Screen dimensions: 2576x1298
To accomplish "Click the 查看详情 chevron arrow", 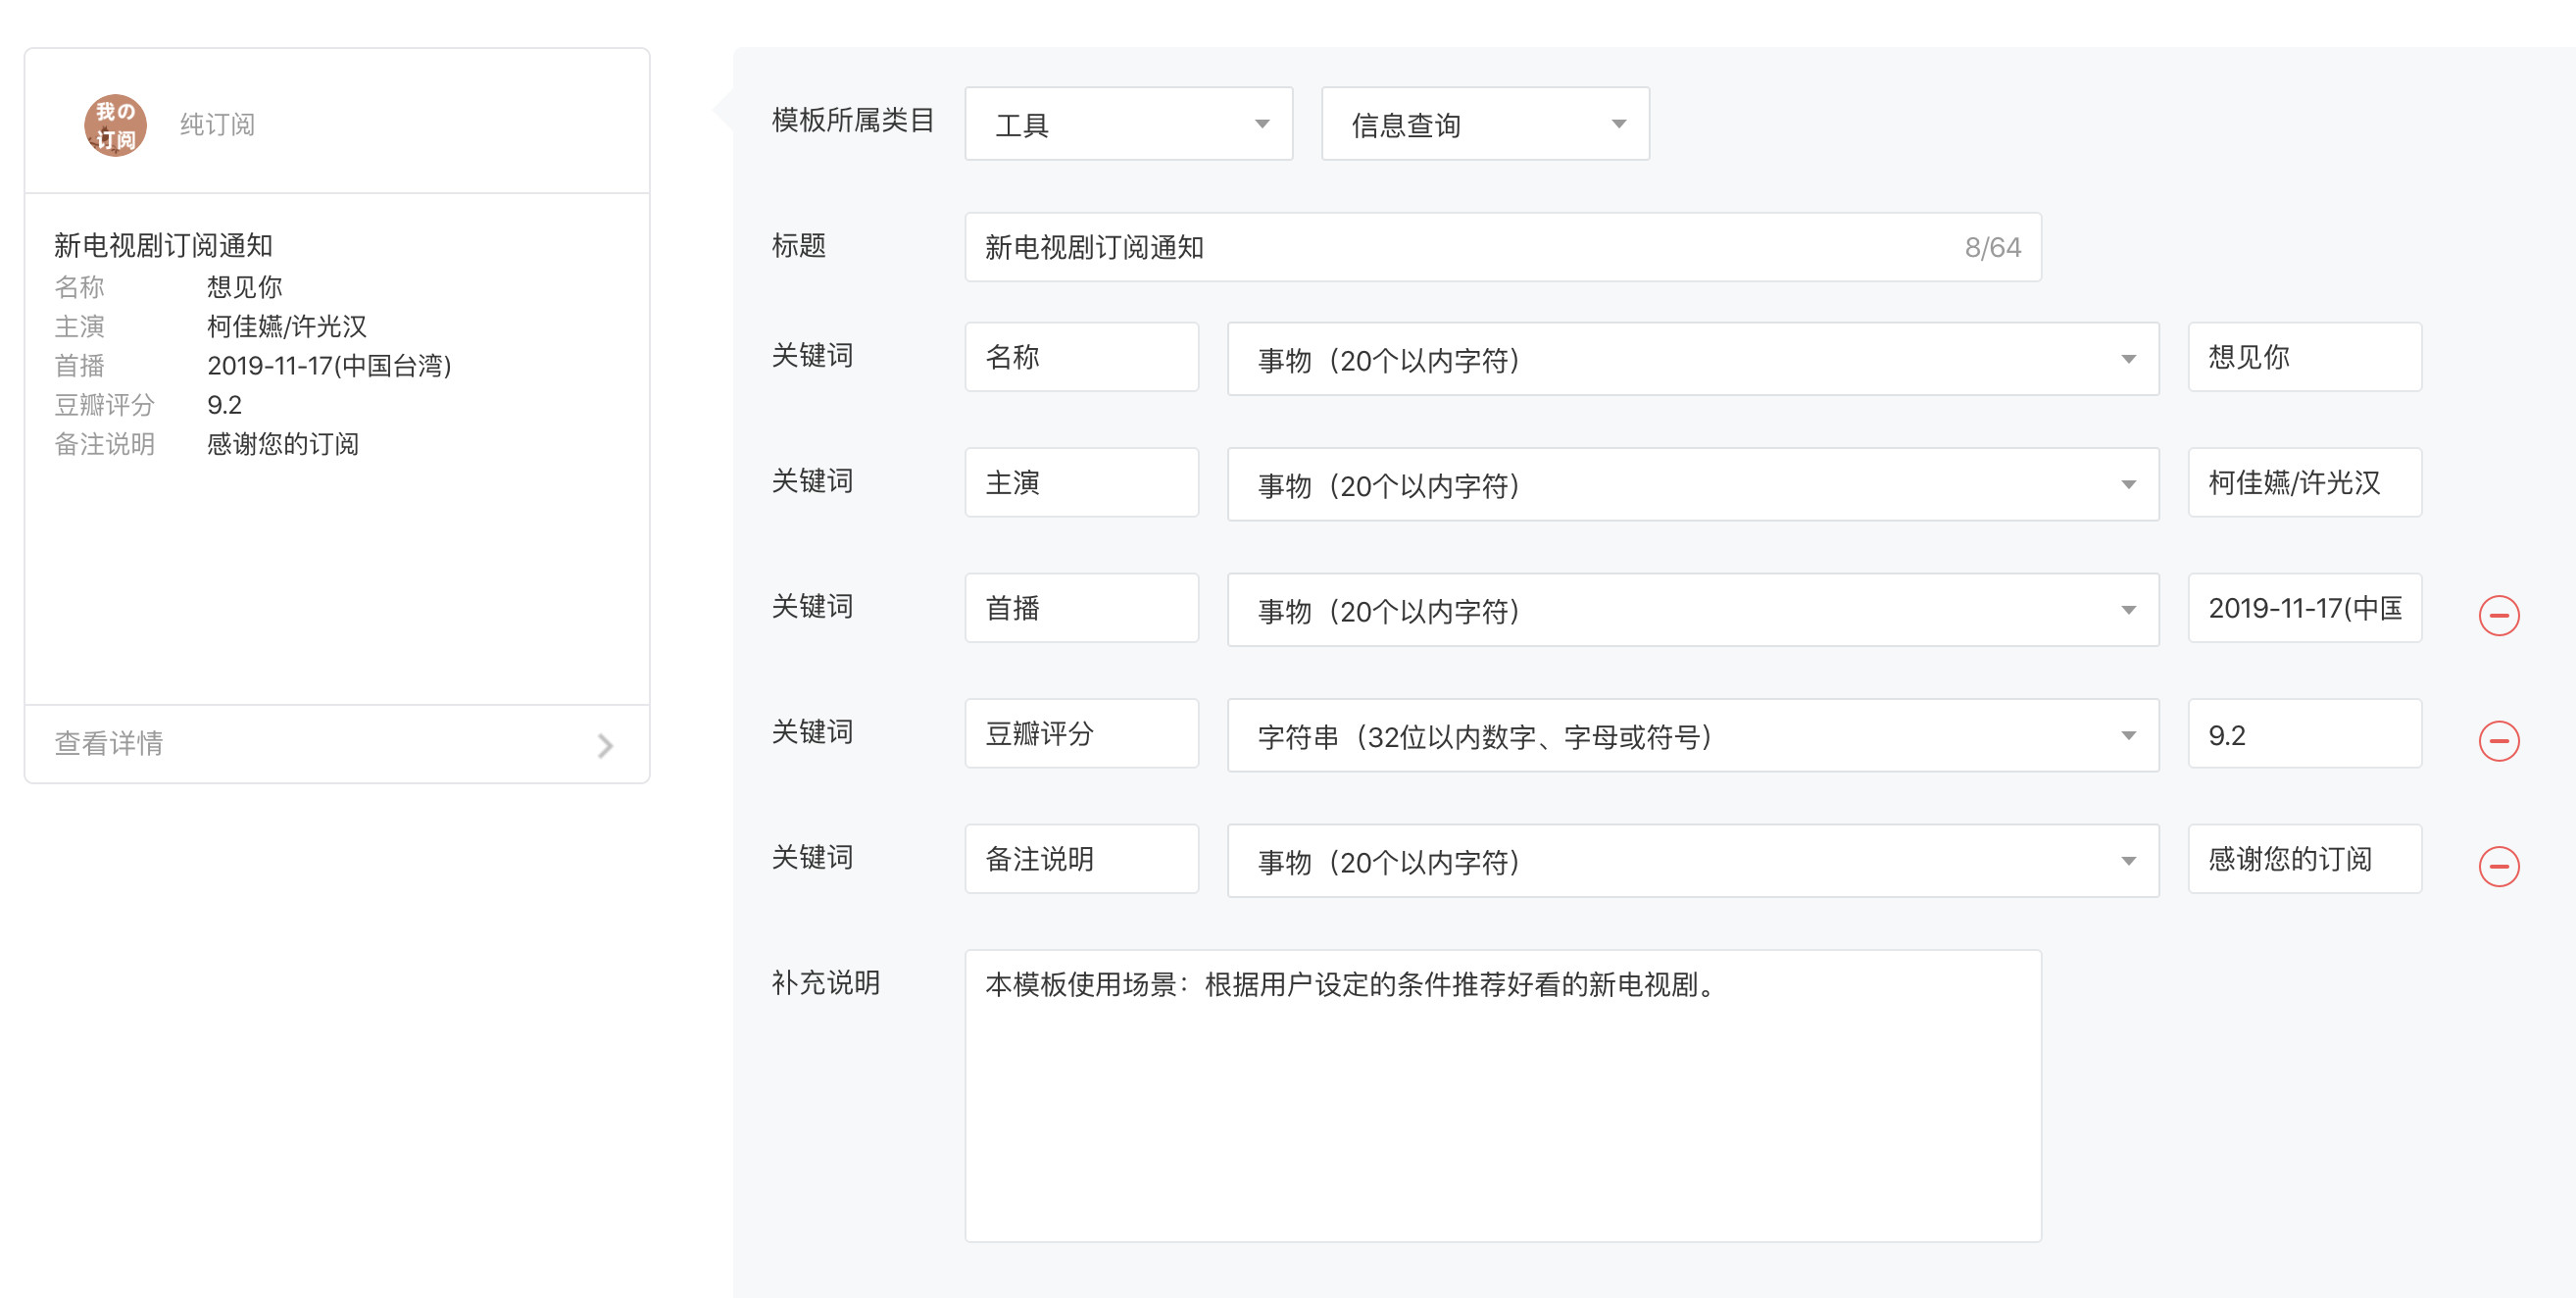I will 605,745.
